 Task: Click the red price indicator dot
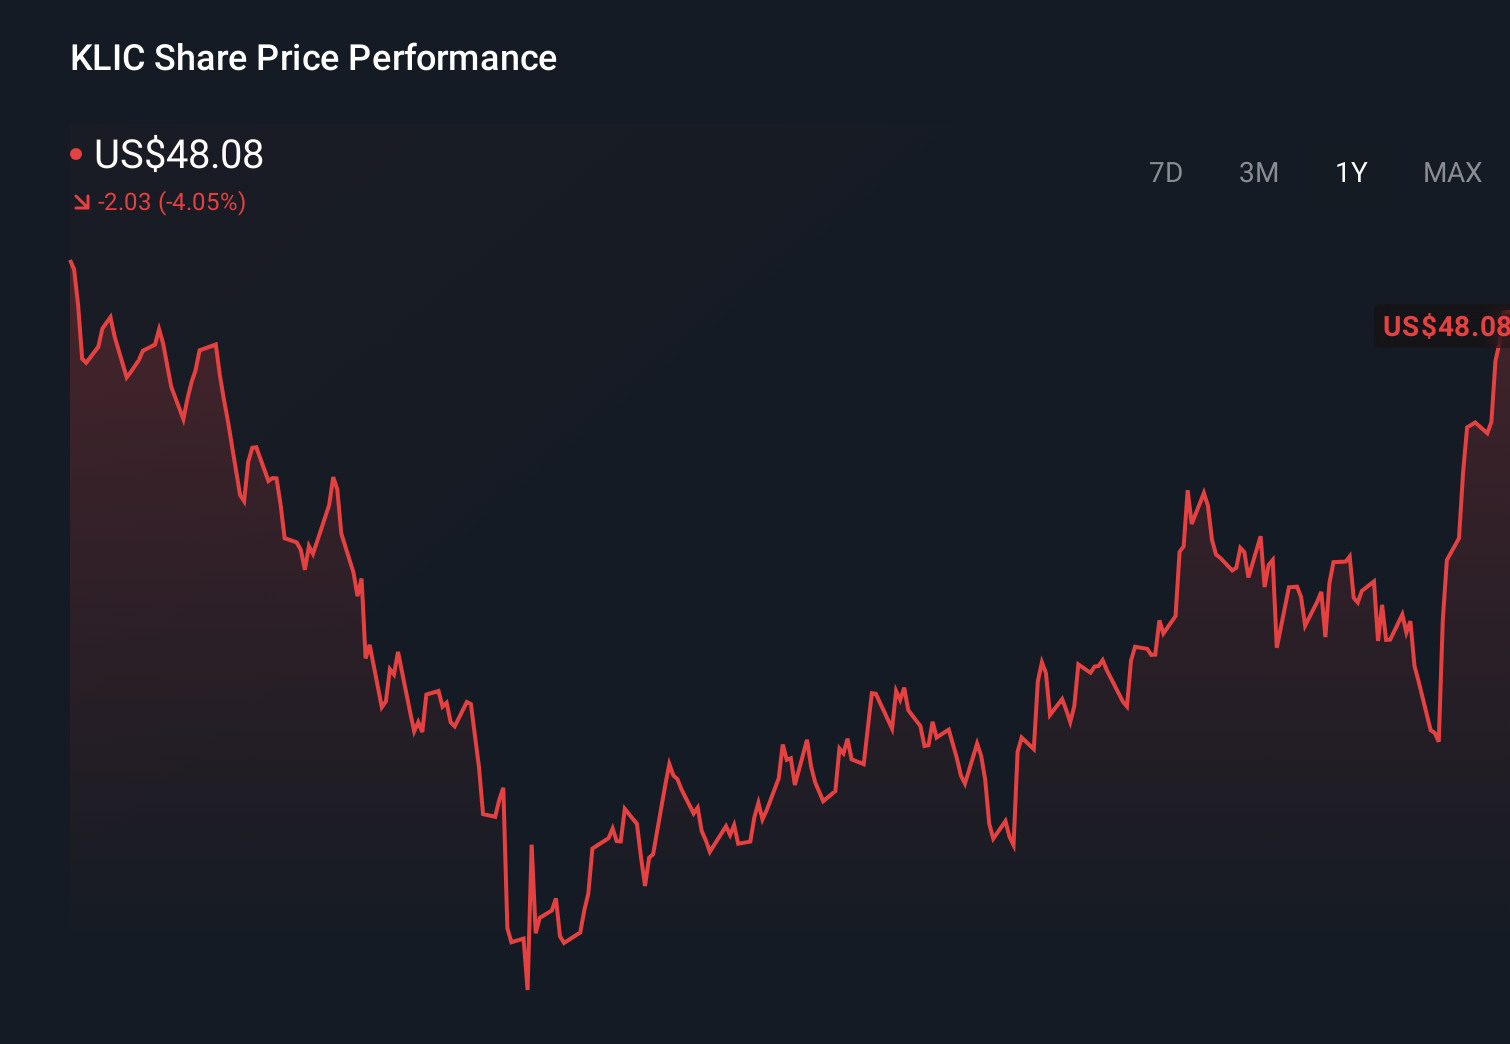pyautogui.click(x=76, y=152)
